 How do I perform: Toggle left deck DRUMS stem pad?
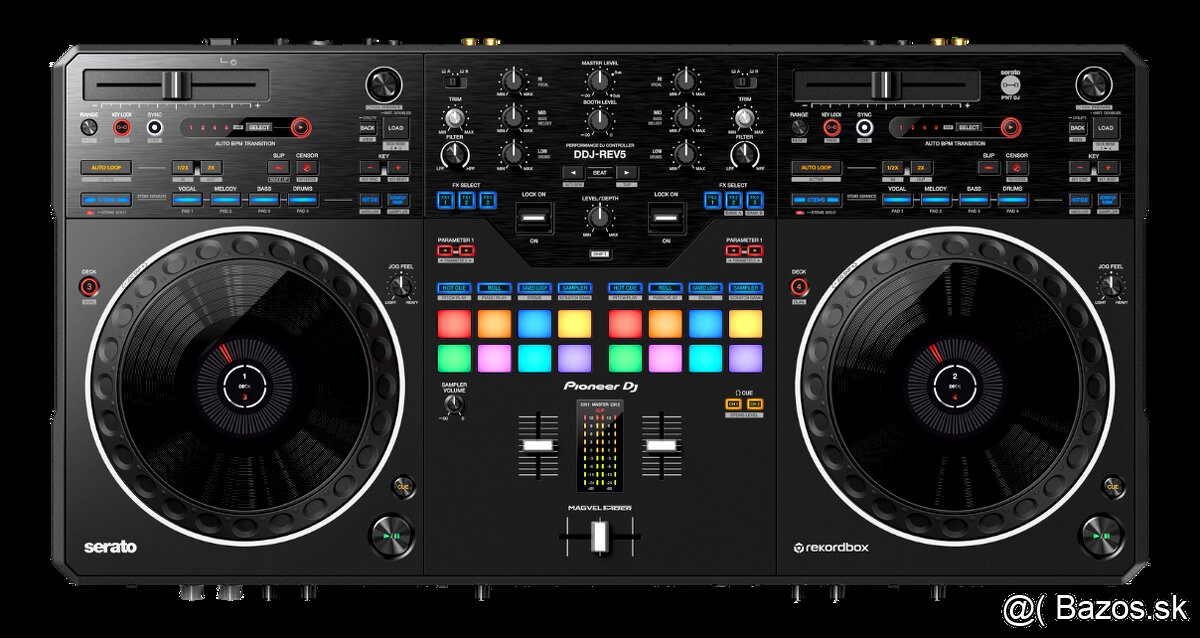click(x=303, y=200)
